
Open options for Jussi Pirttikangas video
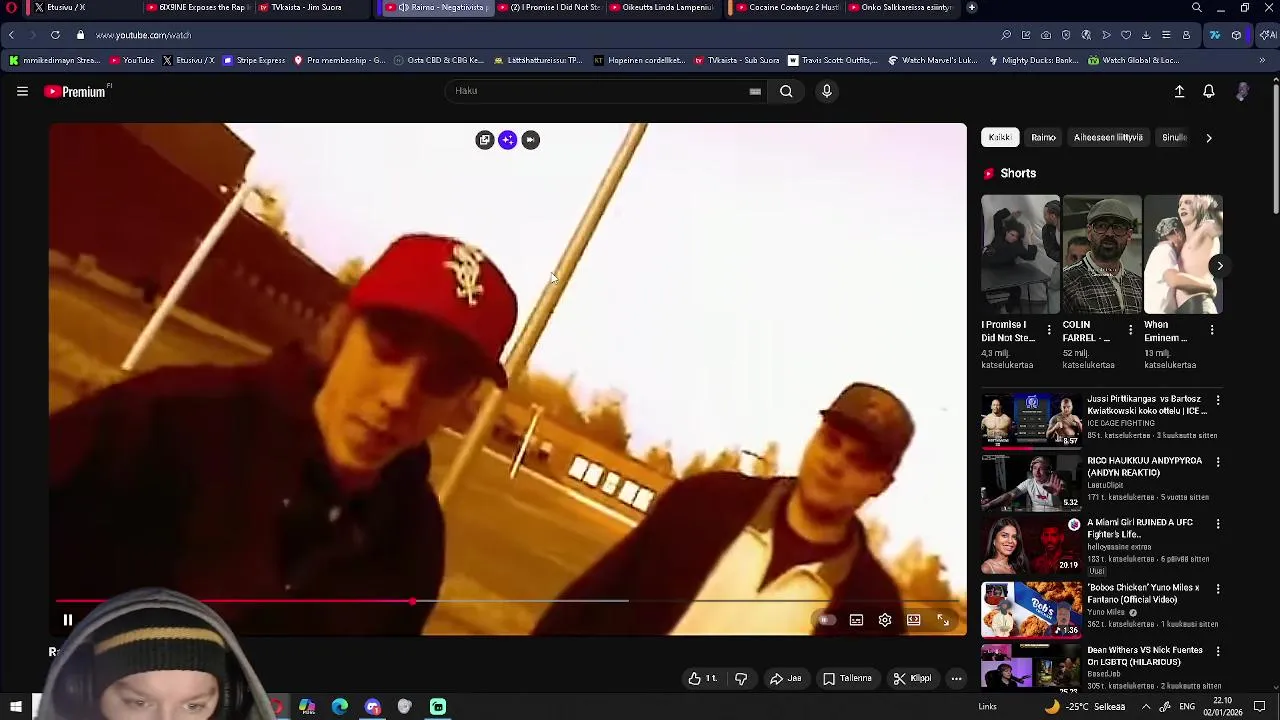pos(1217,400)
